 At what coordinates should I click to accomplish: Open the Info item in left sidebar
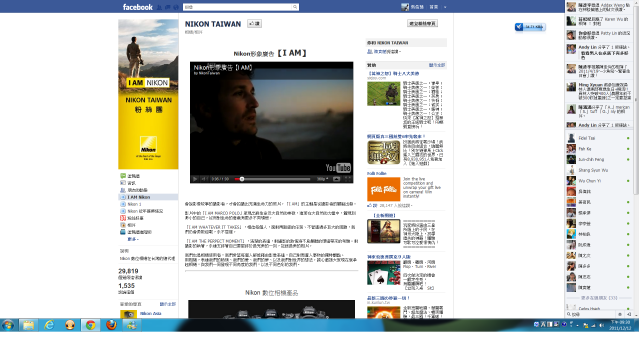[x=131, y=183]
